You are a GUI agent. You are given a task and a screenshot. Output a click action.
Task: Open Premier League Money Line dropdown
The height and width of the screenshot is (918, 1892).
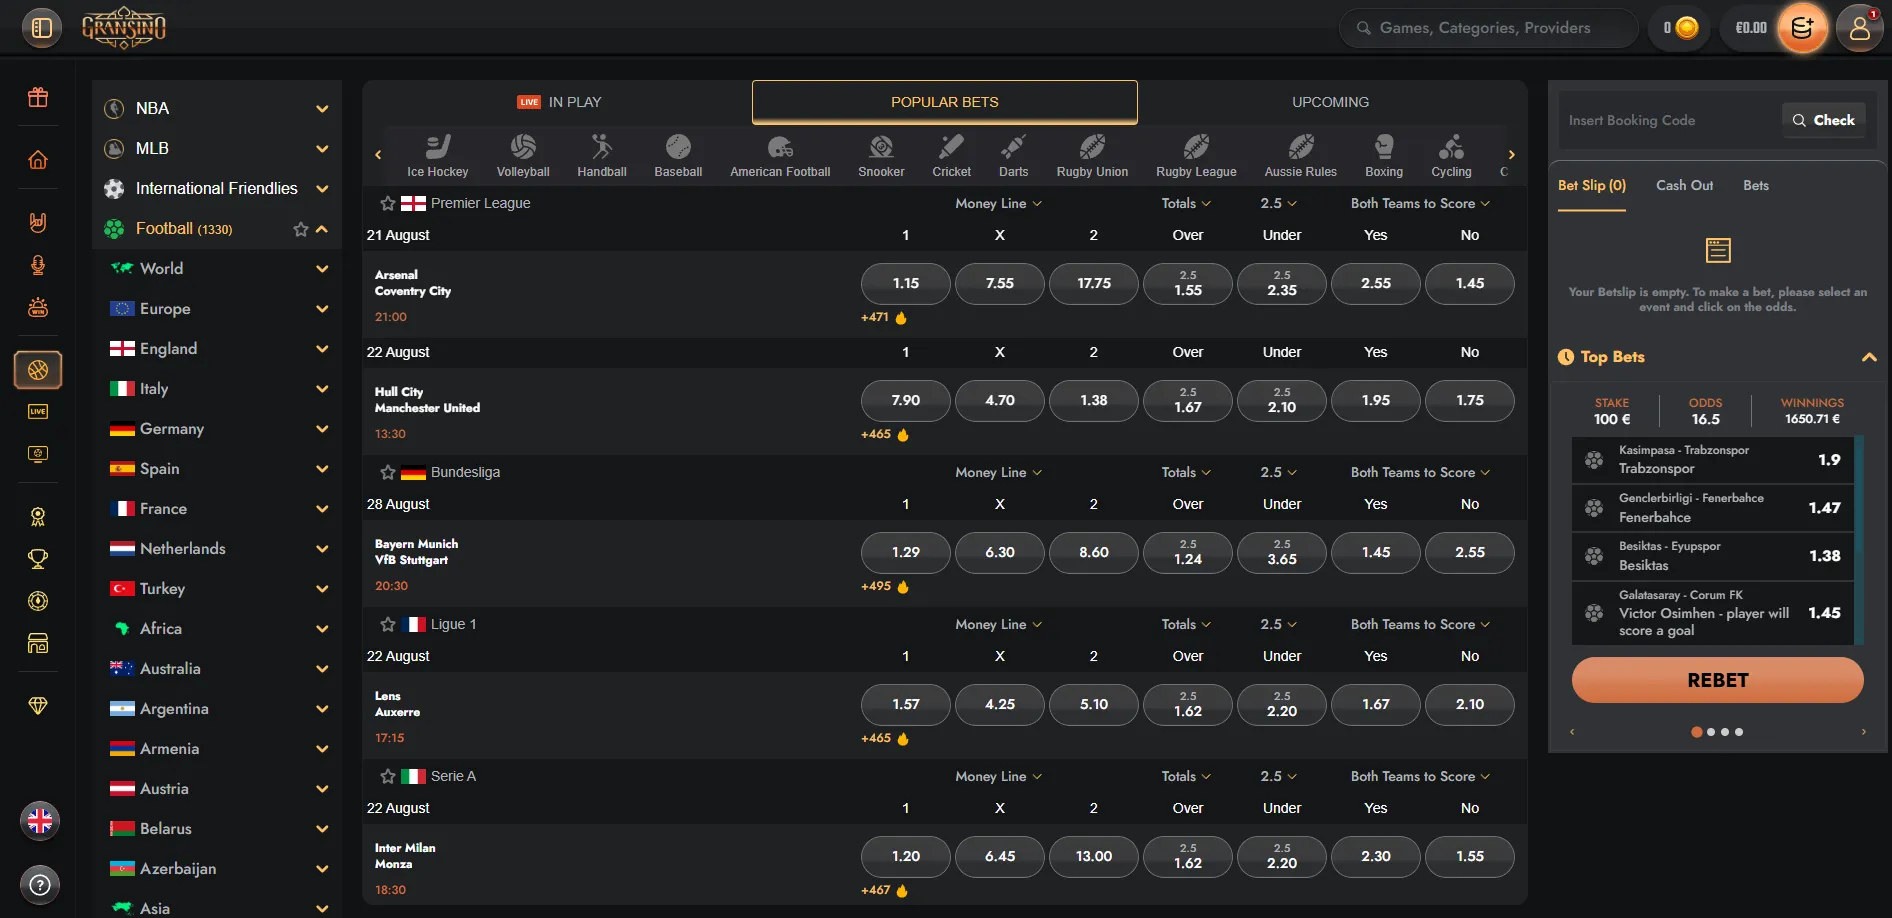point(998,203)
